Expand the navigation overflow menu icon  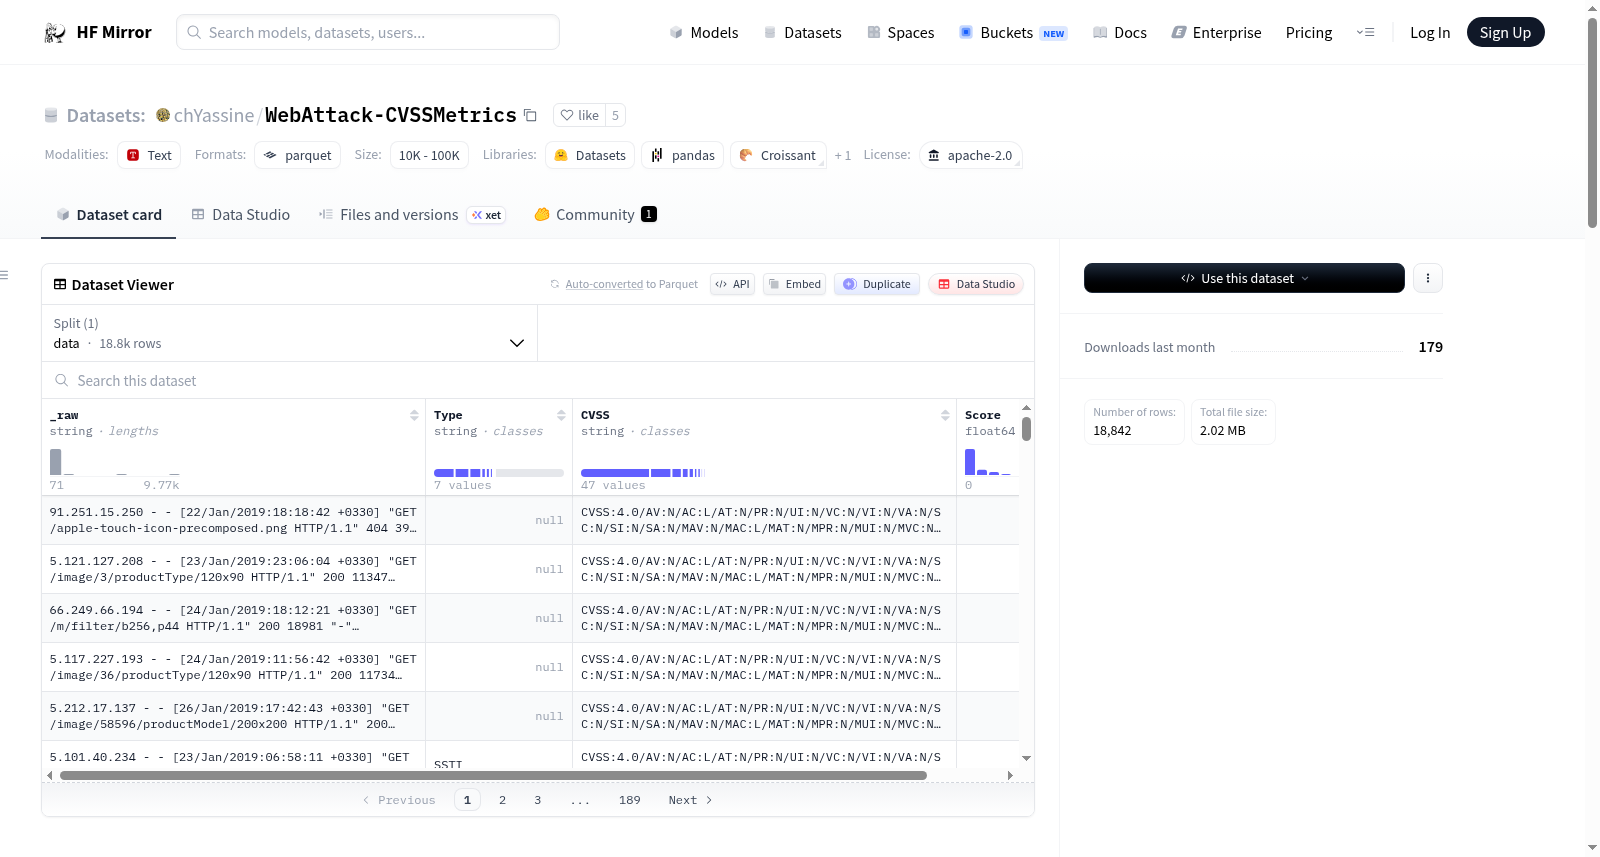click(x=1366, y=32)
